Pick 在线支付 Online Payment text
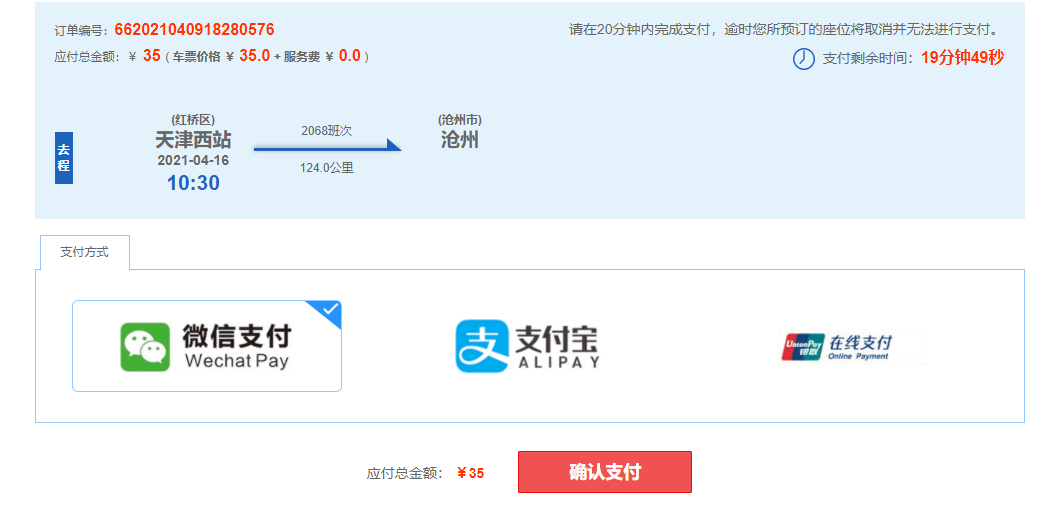The image size is (1048, 510). [x=859, y=346]
